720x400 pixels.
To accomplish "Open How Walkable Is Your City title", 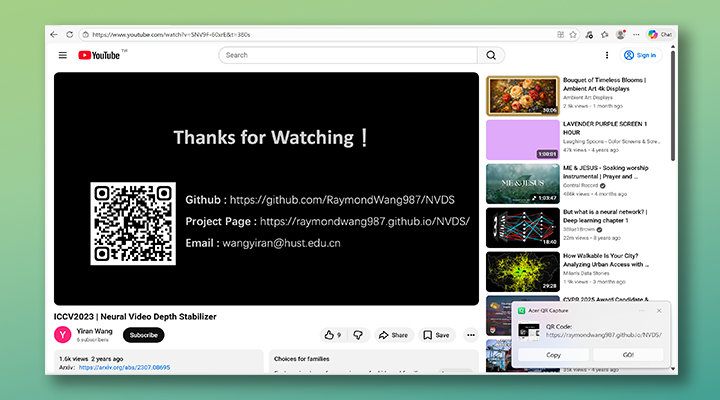I will (606, 260).
